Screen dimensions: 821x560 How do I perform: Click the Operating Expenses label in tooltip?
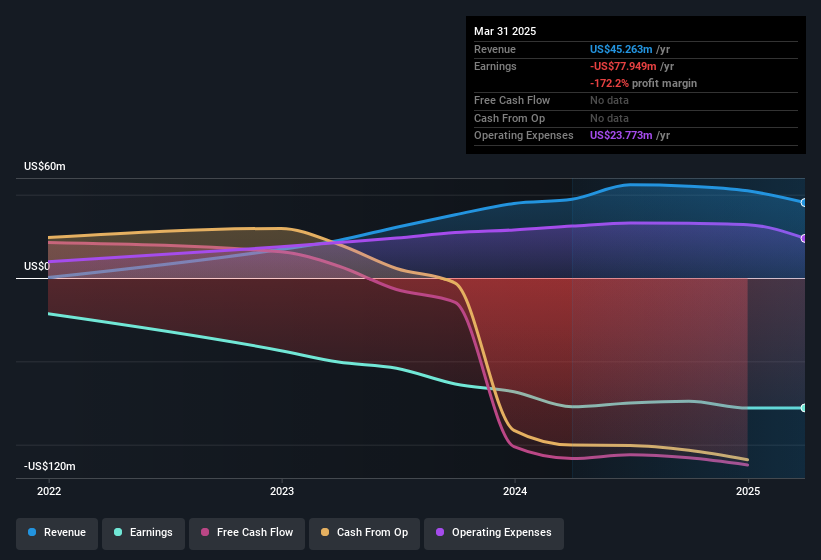[524, 136]
